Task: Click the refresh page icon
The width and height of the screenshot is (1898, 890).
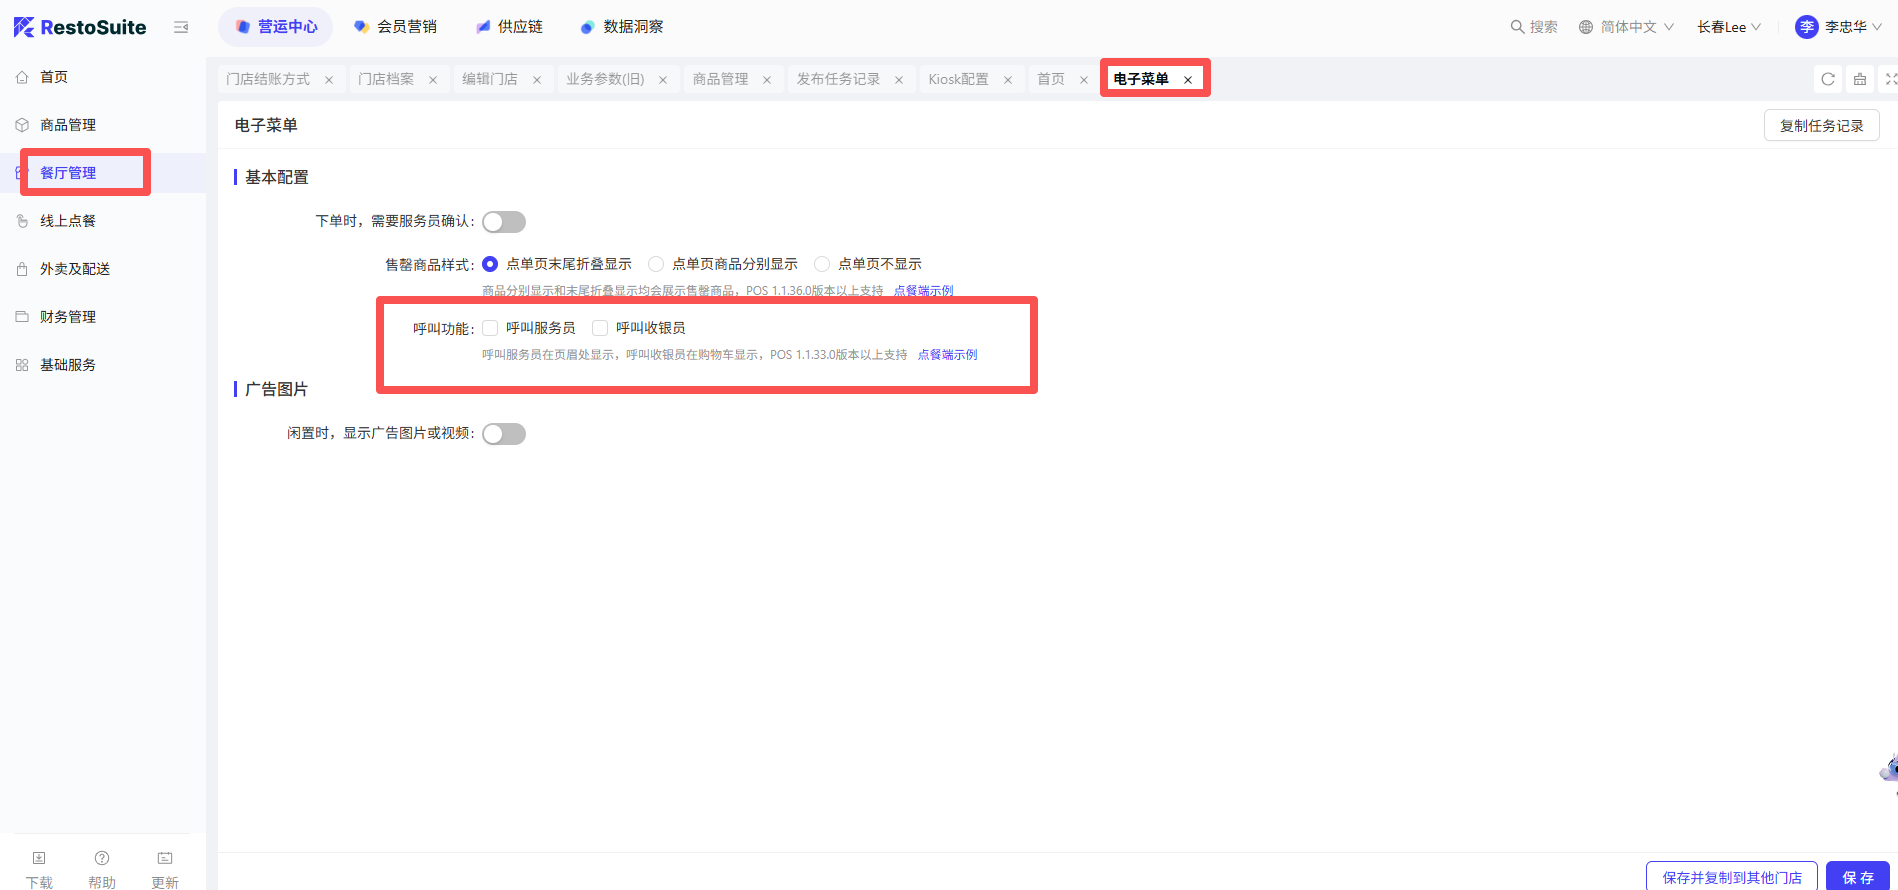Action: (x=1828, y=79)
